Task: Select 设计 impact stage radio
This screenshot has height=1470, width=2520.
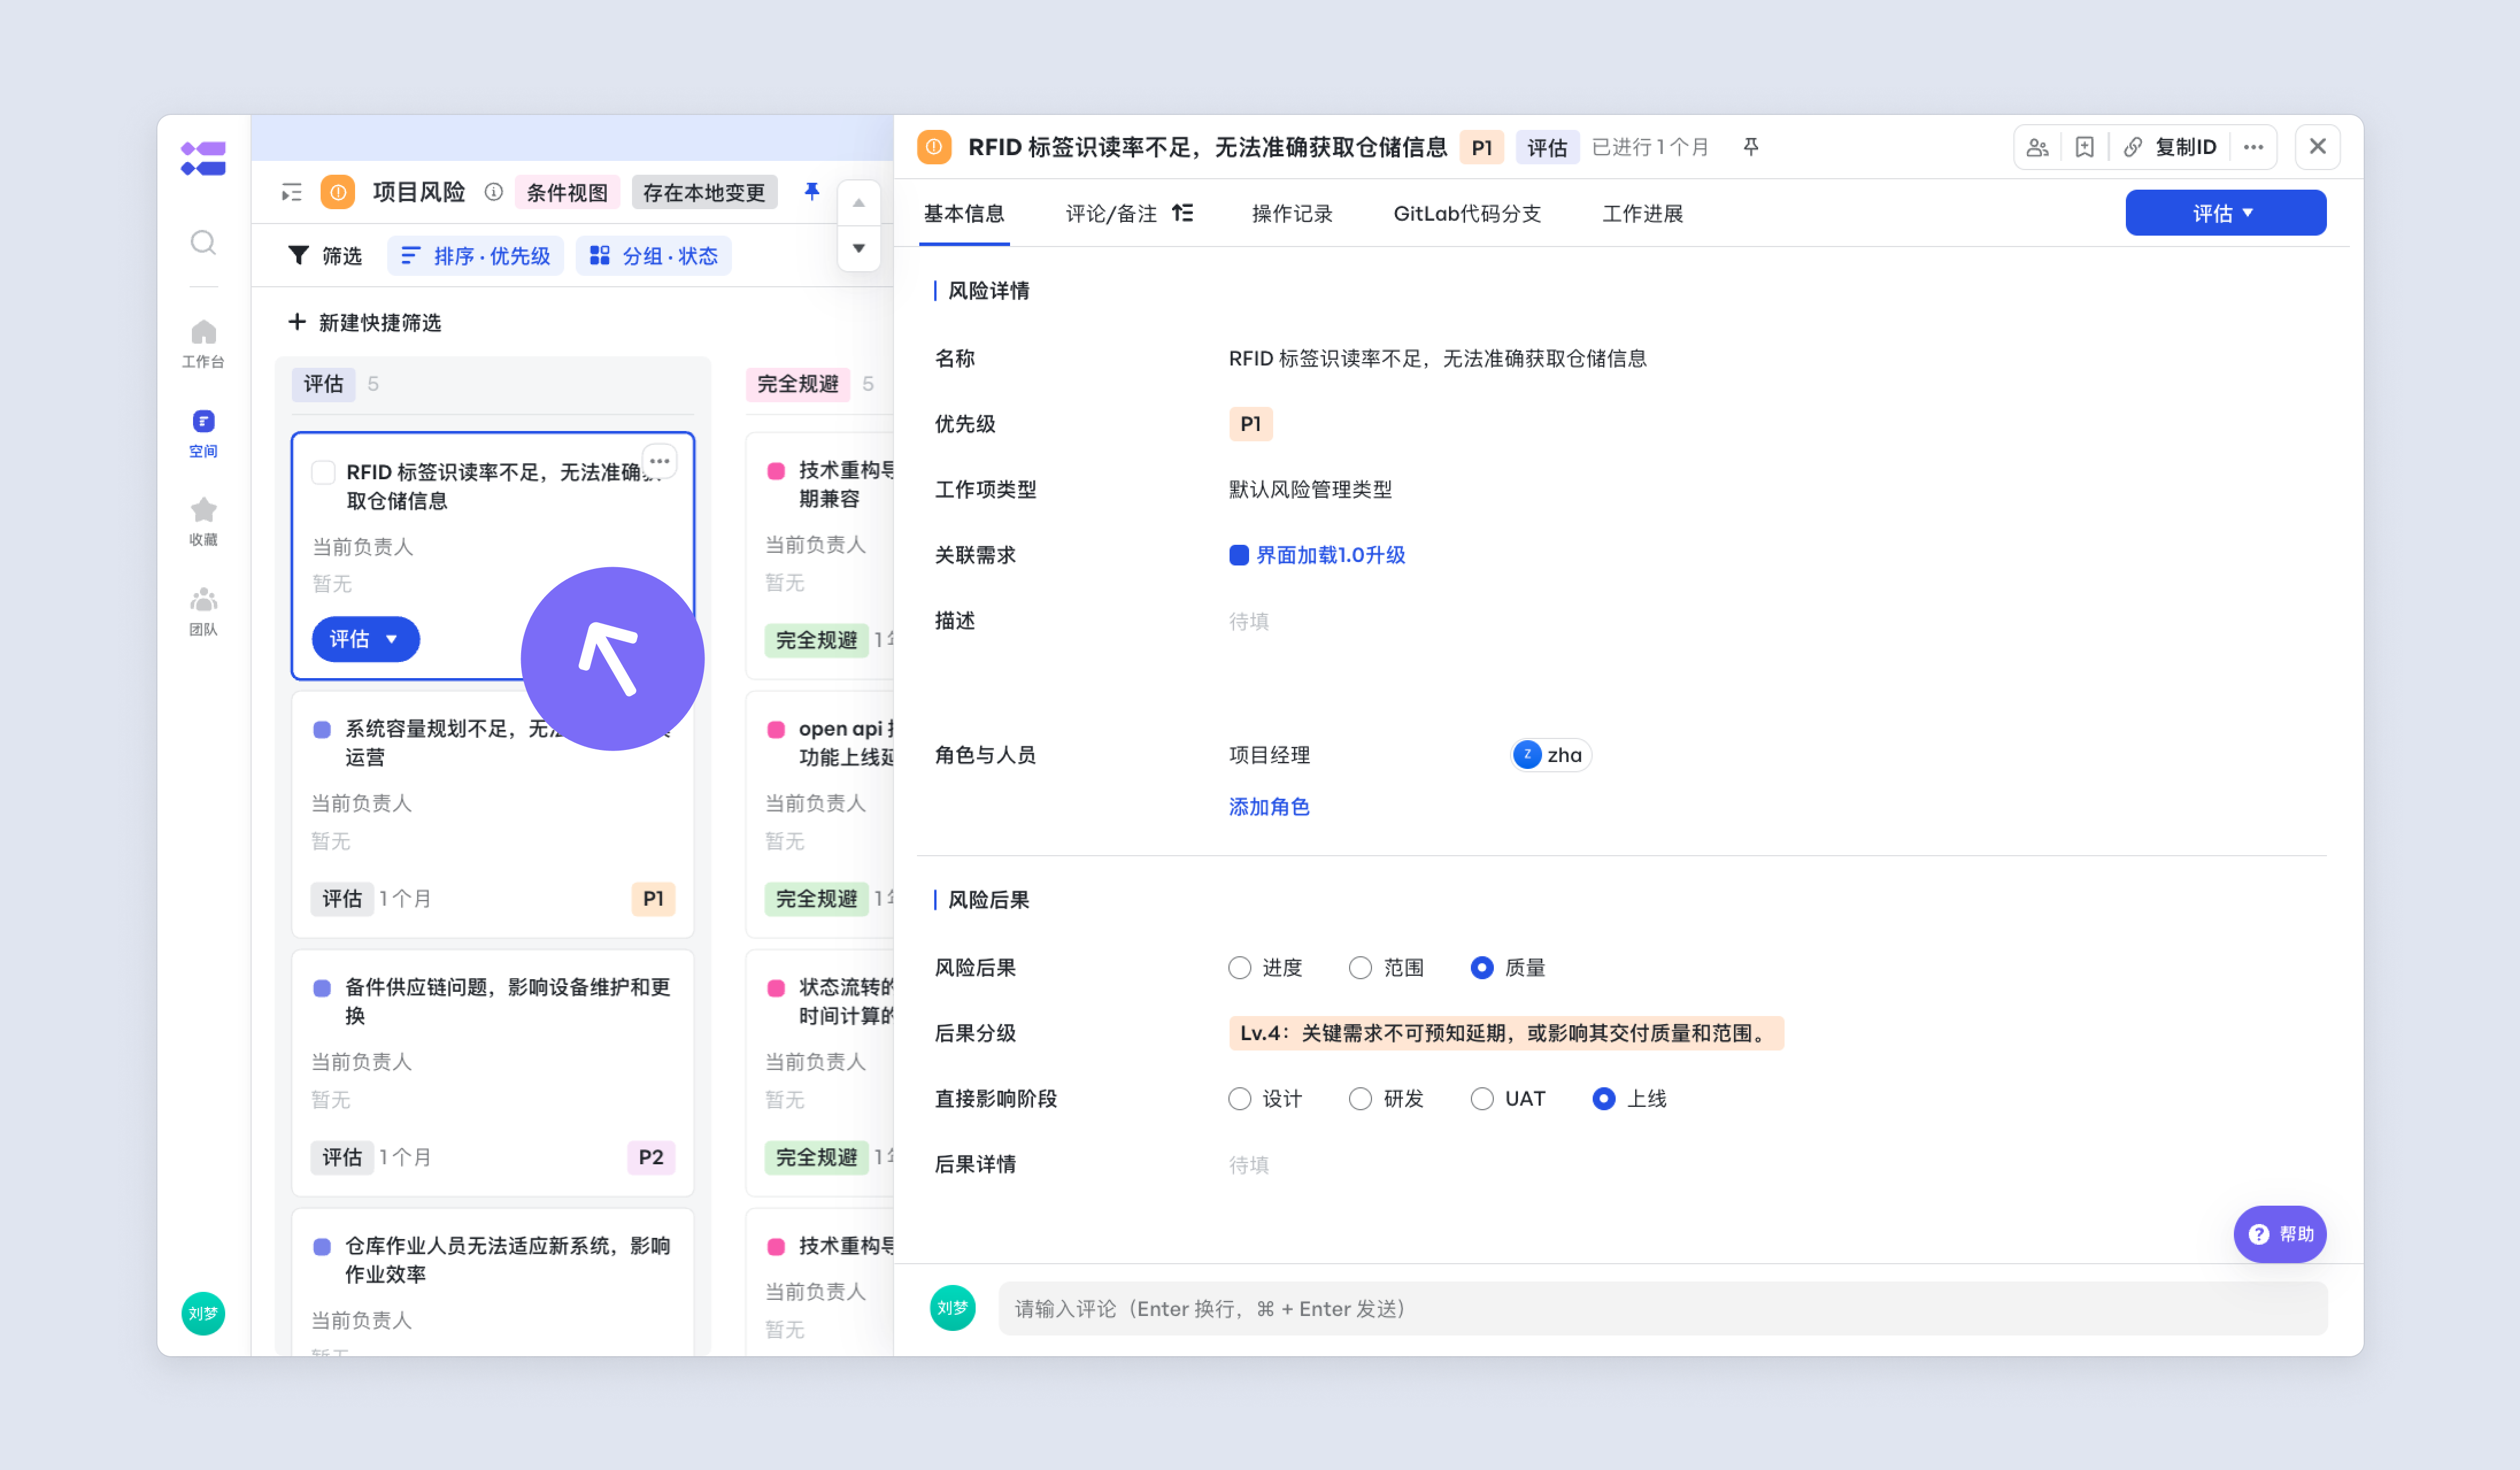Action: (x=1239, y=1098)
